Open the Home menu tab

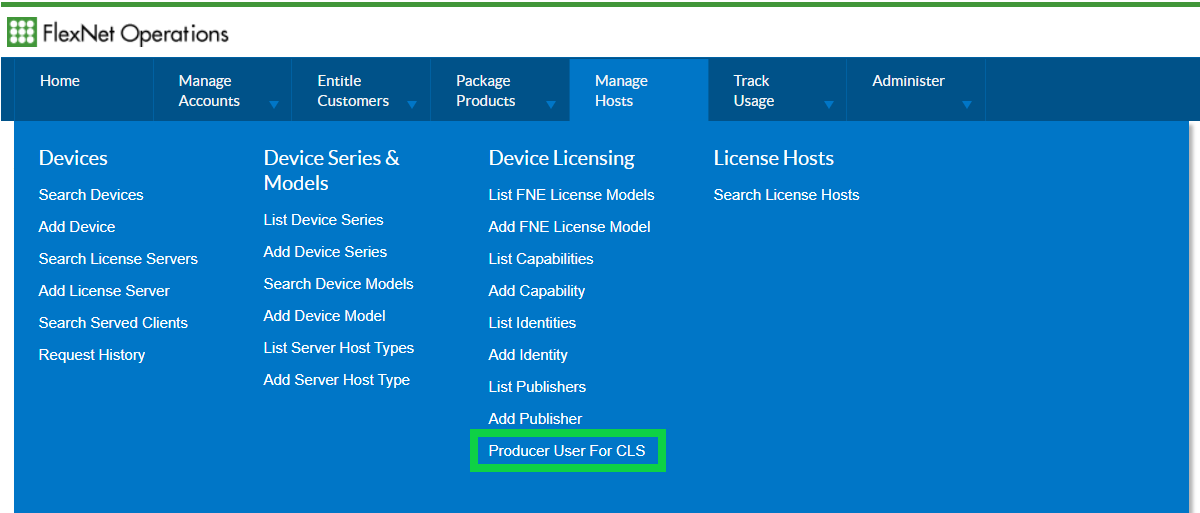click(60, 81)
